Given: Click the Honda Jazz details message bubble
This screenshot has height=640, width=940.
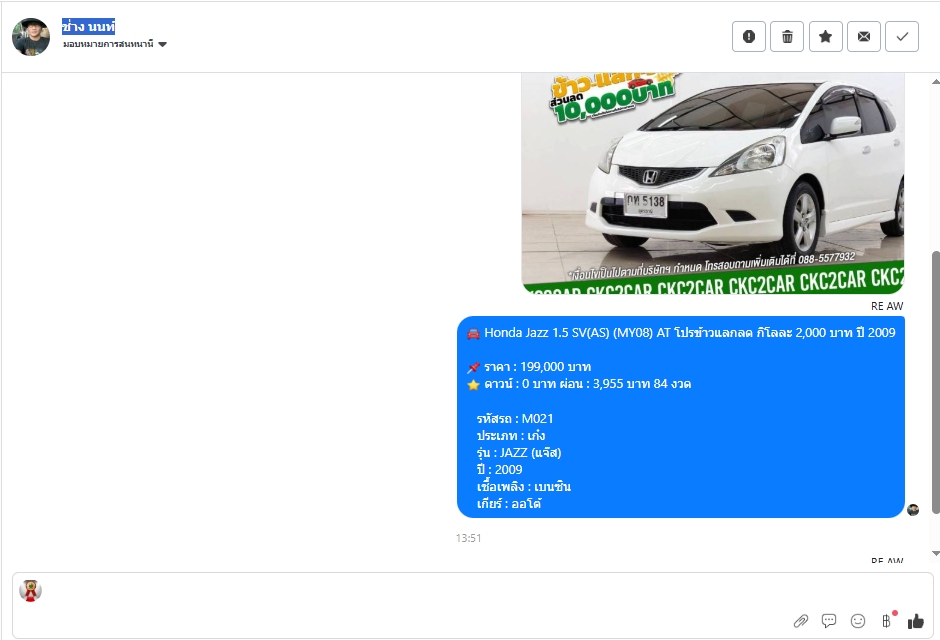Looking at the screenshot, I should [x=680, y=416].
